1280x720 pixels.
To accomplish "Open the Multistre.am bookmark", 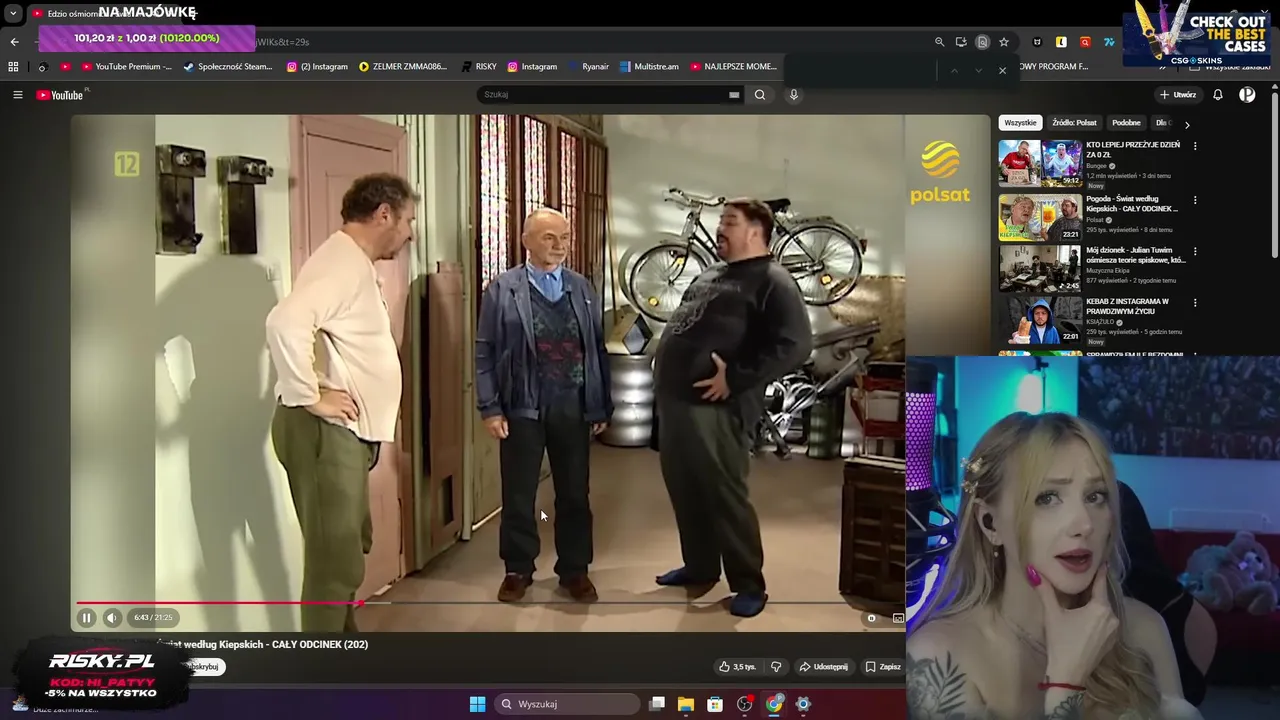I will tap(649, 67).
